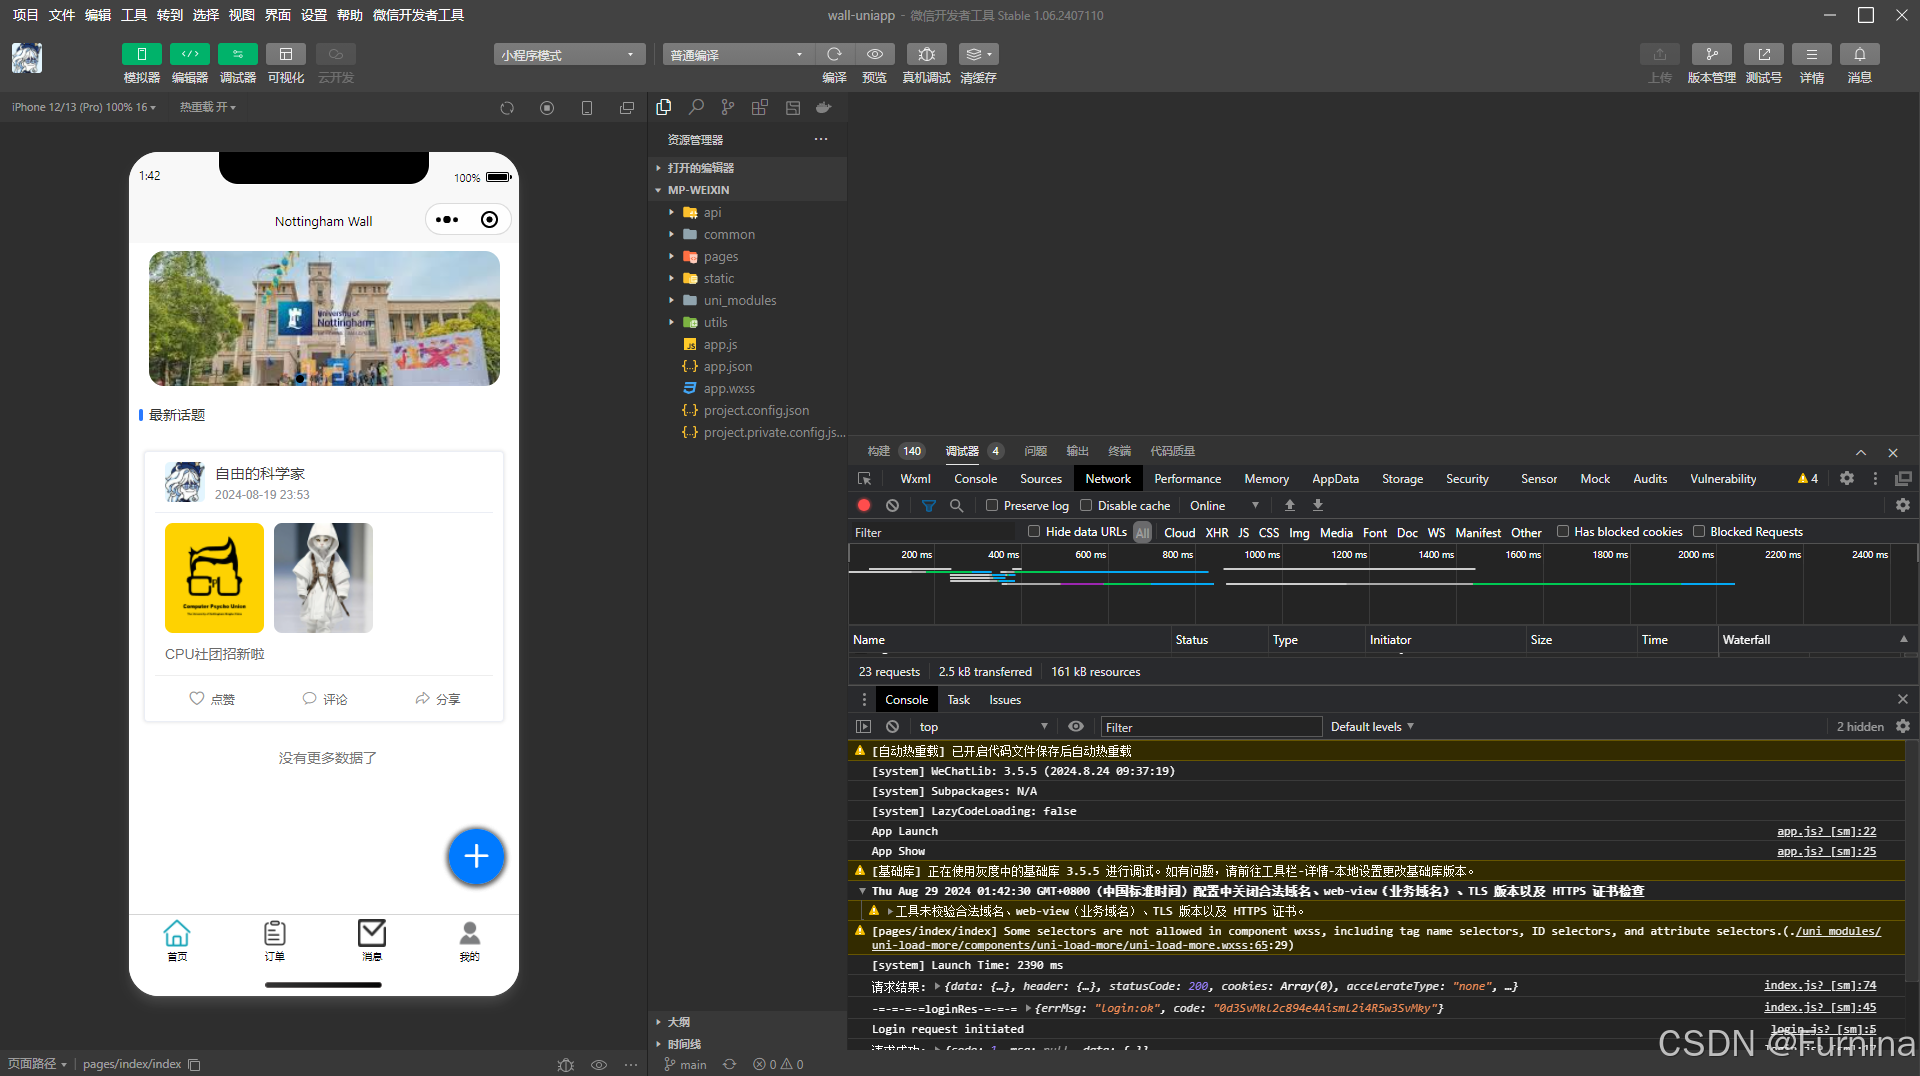Click the 分享 share button on the post
1920x1076 pixels.
tap(437, 699)
